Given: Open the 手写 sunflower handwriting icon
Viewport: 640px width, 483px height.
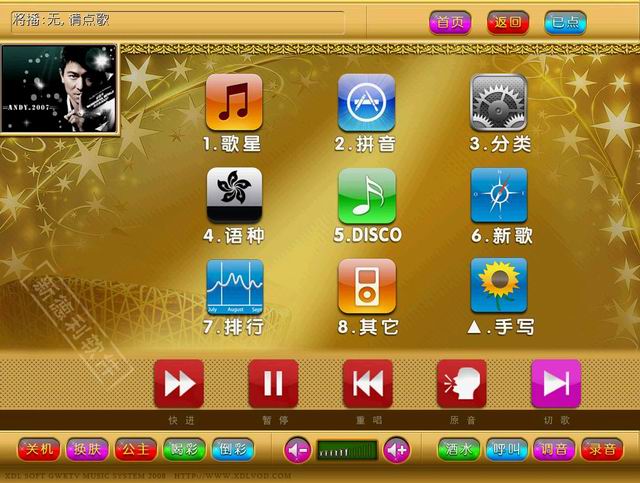Looking at the screenshot, I should pyautogui.click(x=499, y=285).
